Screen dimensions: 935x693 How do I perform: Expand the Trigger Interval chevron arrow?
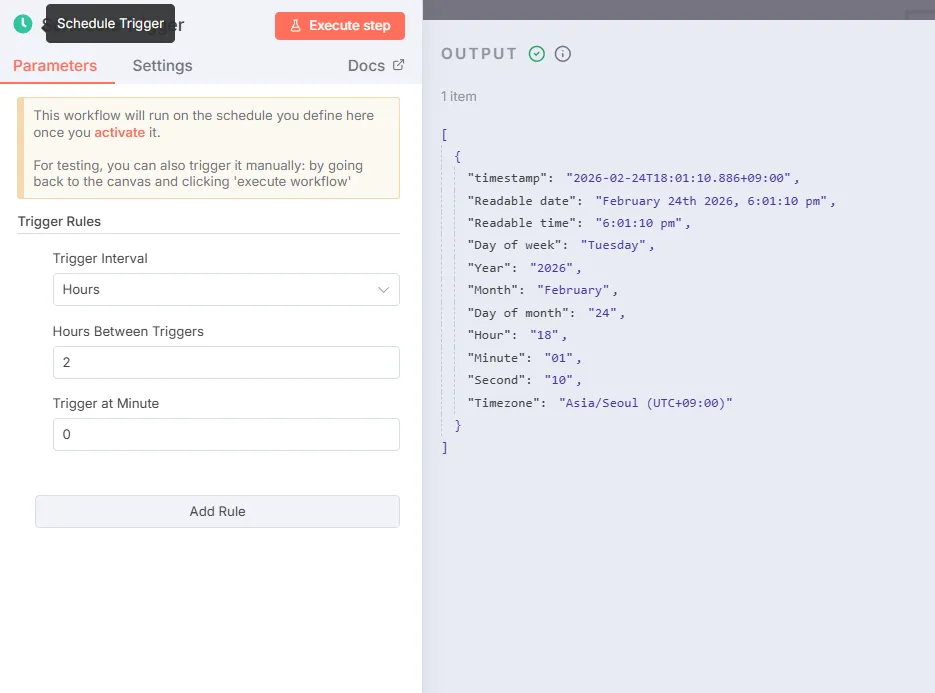click(x=383, y=290)
